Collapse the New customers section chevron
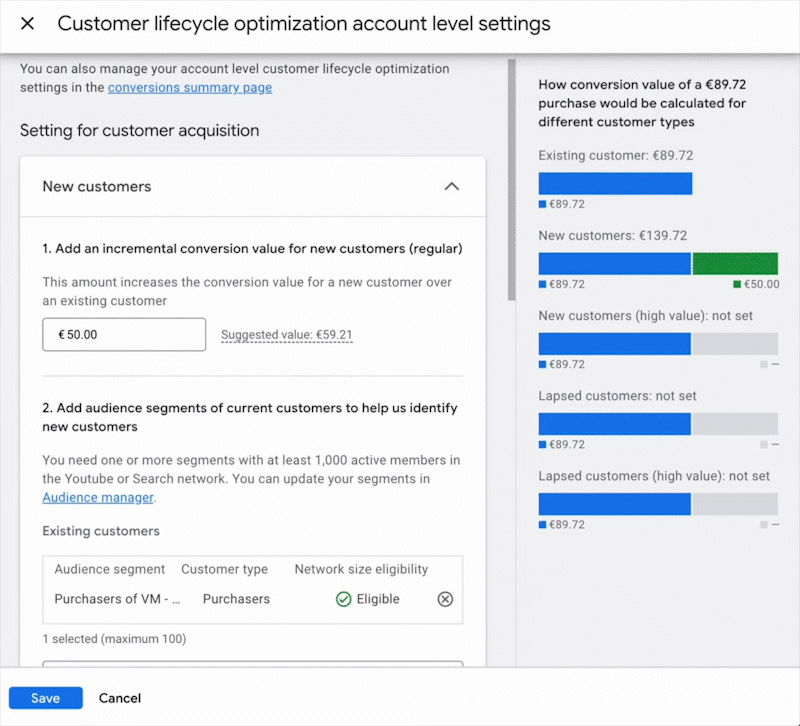Viewport: 800px width, 726px height. click(x=451, y=186)
